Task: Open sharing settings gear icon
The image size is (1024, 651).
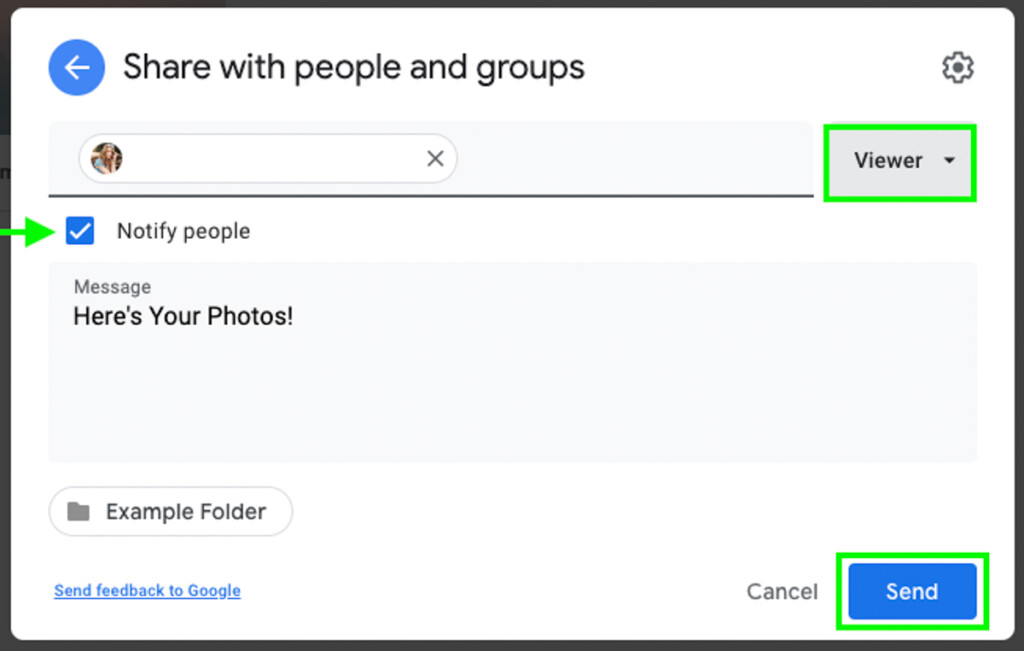Action: coord(957,67)
